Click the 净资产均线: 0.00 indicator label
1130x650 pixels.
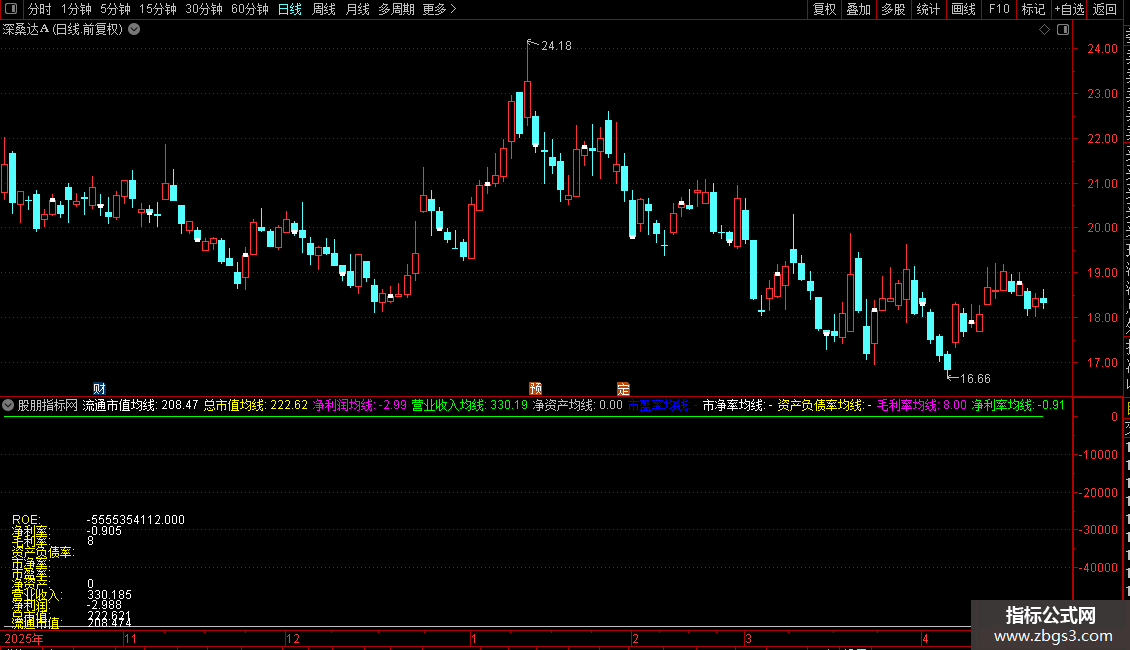(x=577, y=405)
